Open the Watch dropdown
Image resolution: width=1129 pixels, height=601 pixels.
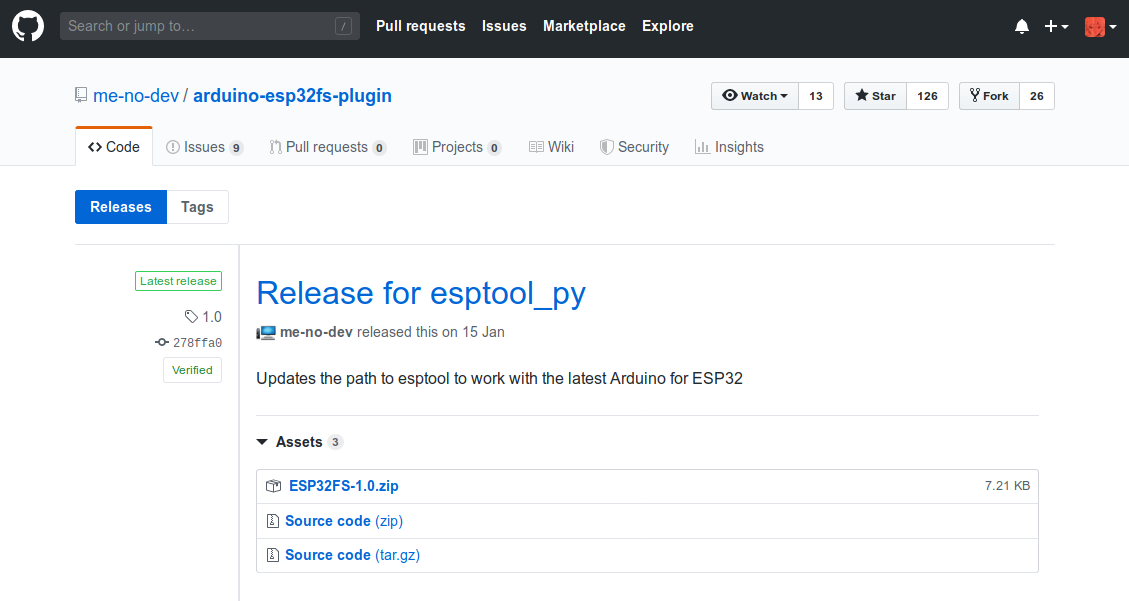pyautogui.click(x=755, y=96)
